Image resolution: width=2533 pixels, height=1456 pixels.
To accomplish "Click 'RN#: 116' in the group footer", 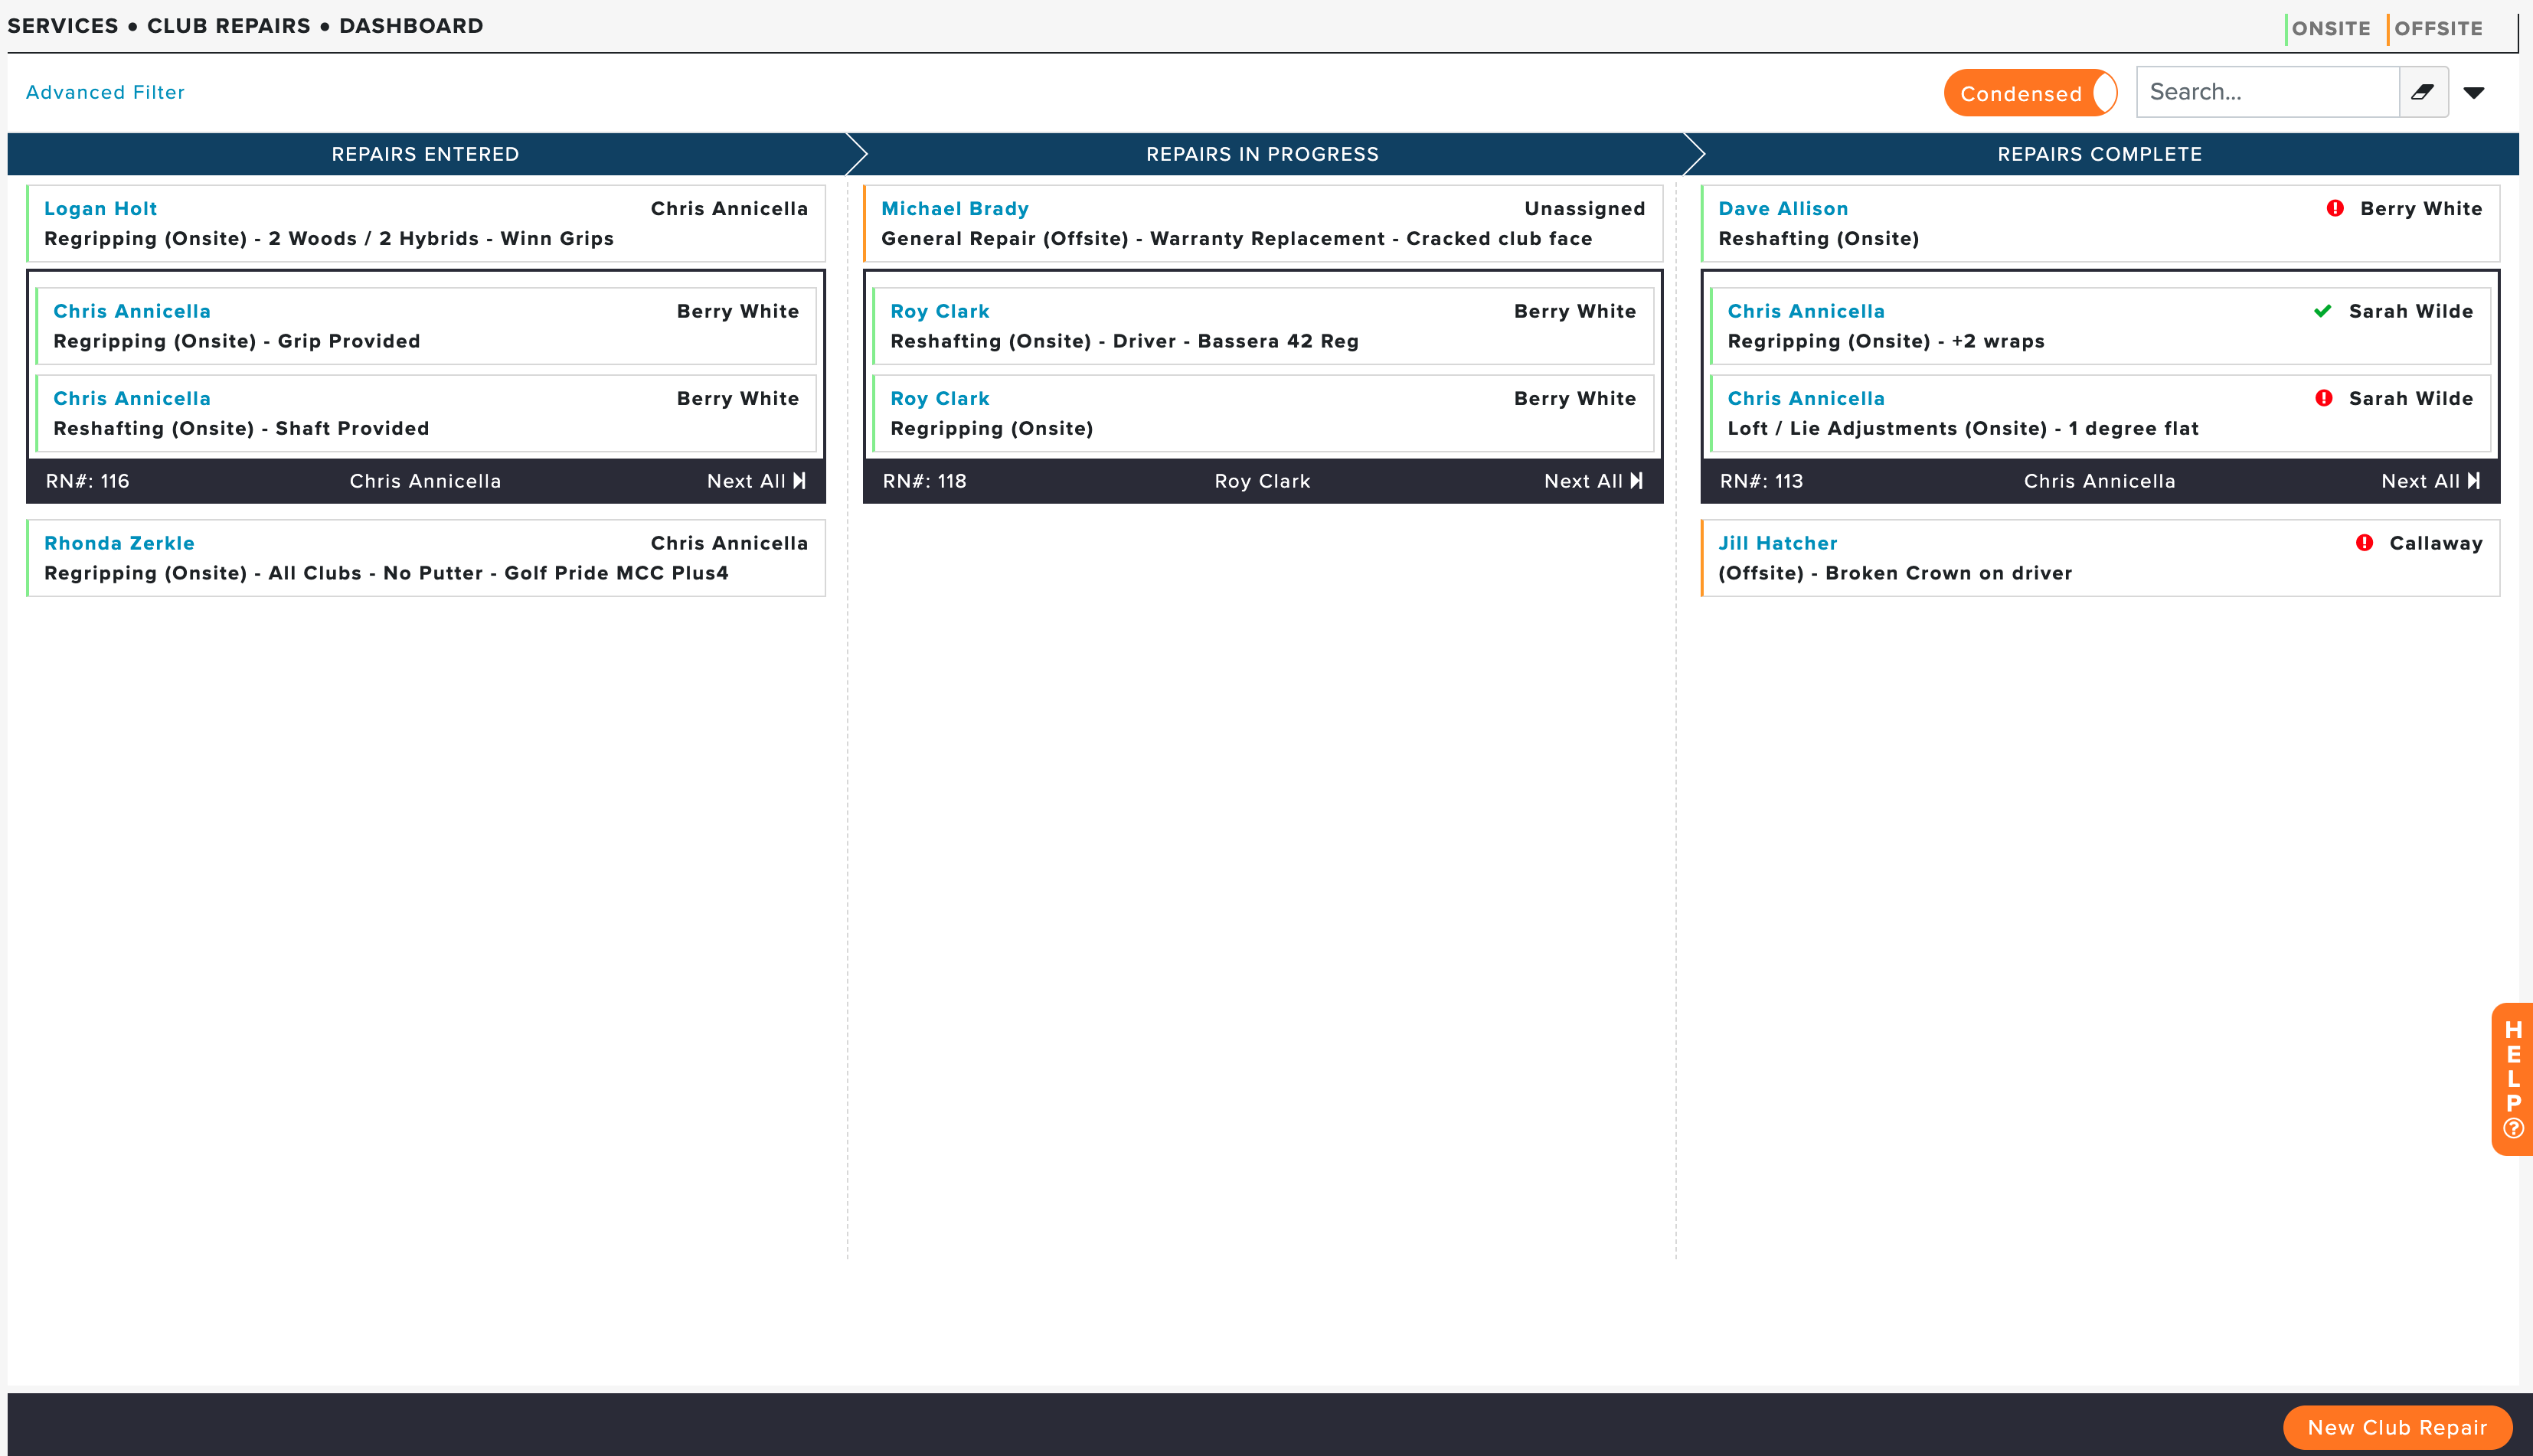I will 87,481.
